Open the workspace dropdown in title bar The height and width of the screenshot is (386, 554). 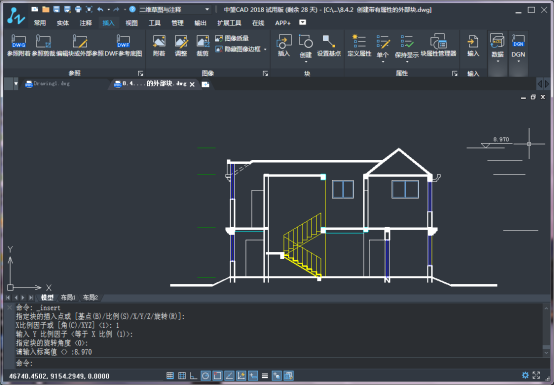click(x=207, y=10)
